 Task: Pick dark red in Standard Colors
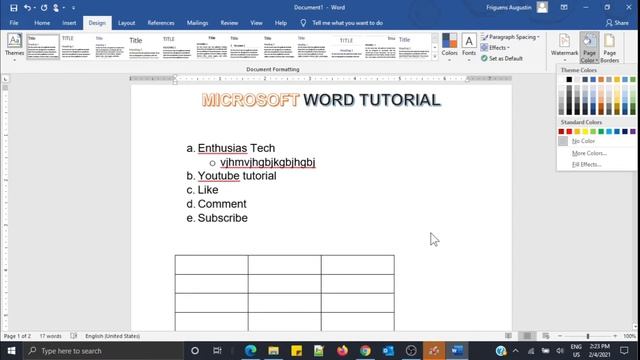tap(561, 131)
